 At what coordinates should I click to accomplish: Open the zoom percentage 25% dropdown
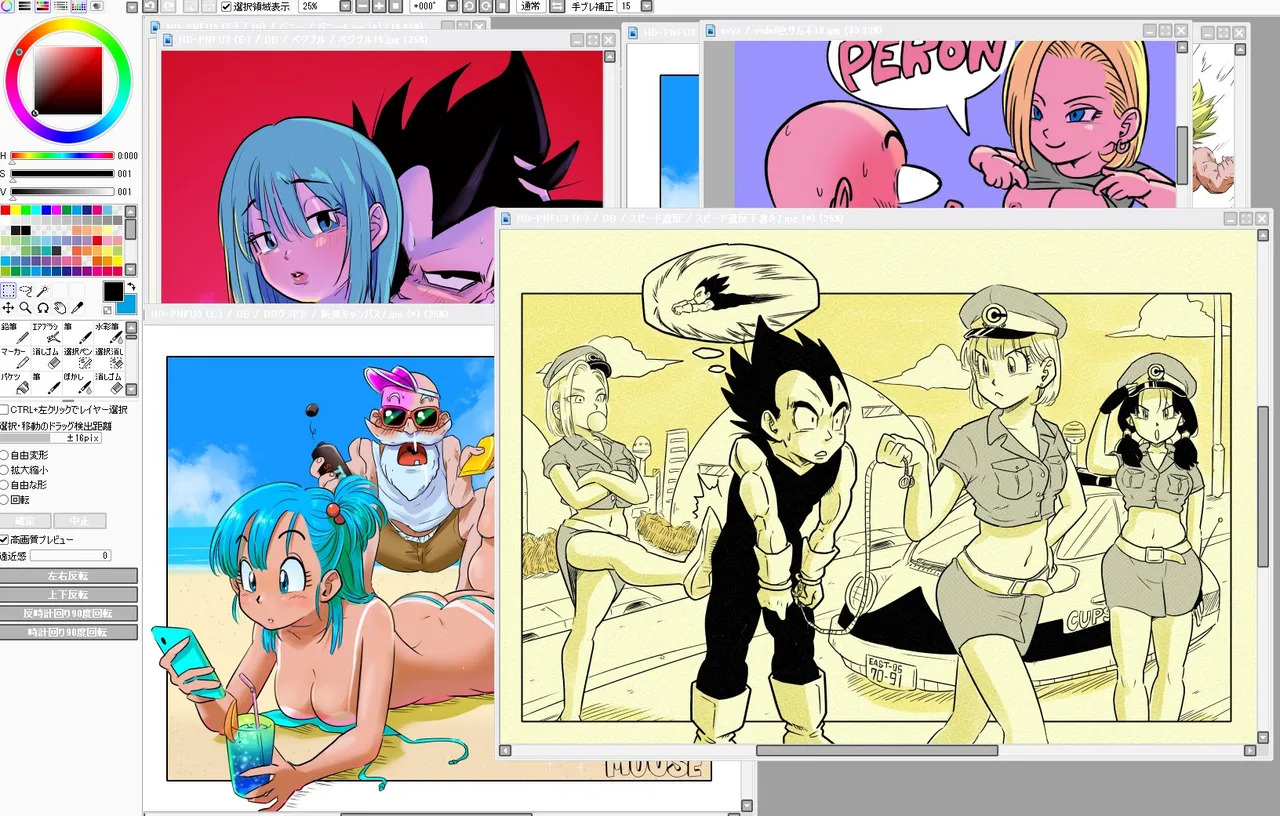(346, 6)
